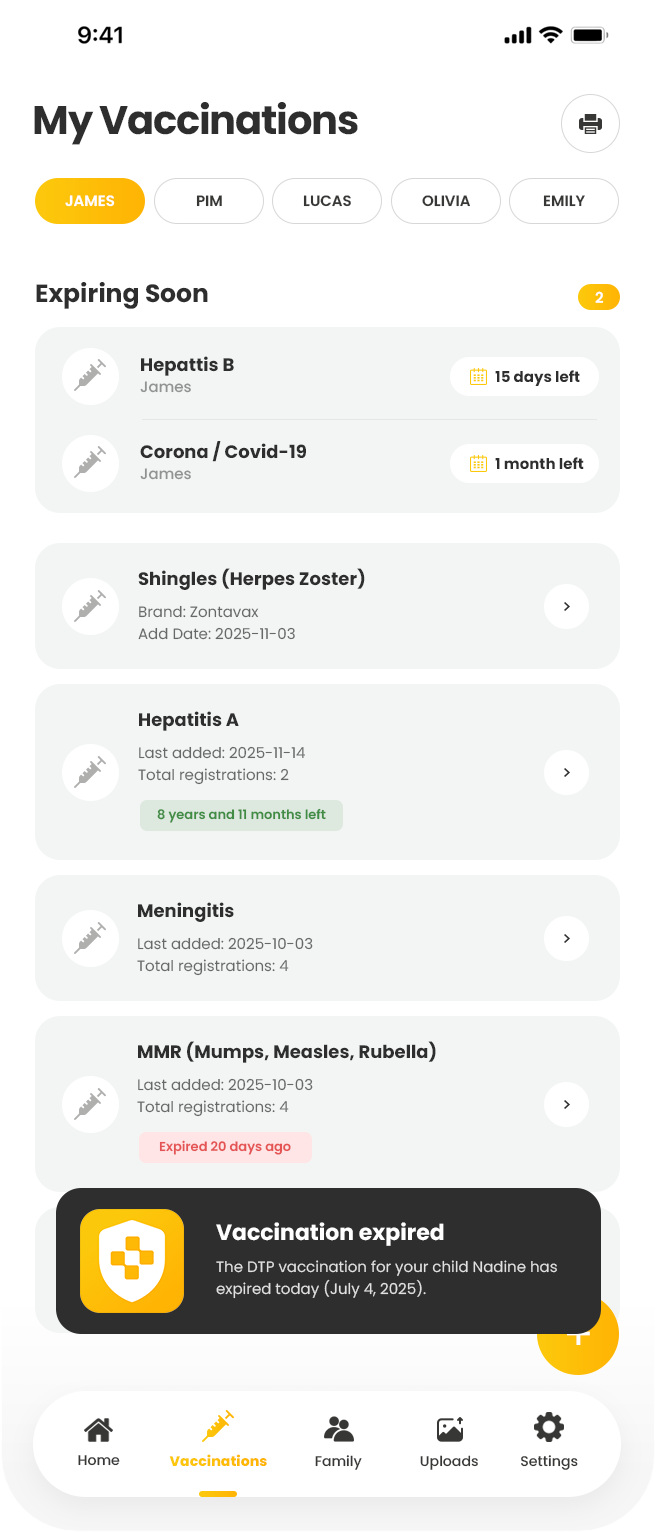Image resolution: width=656 pixels, height=1532 pixels.
Task: Expand the Shingles (Herpes Zoster) entry
Action: [566, 606]
